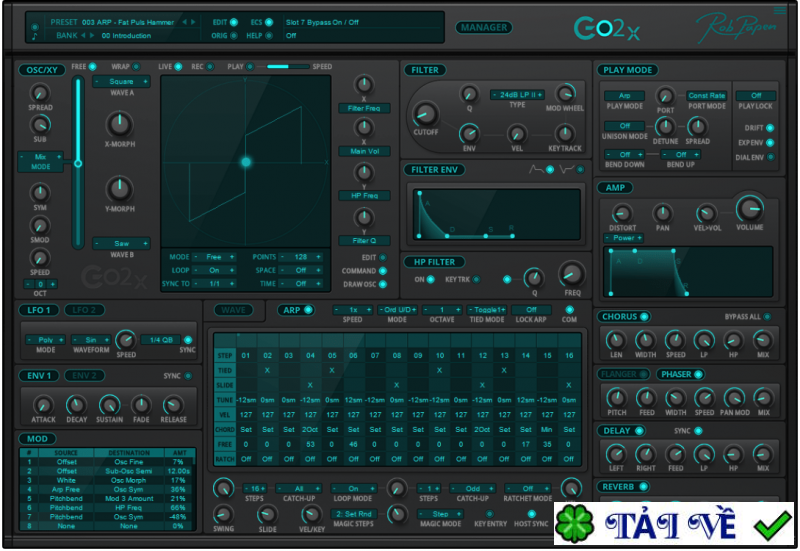Click the LFO 1 Speed knob
Image resolution: width=800 pixels, height=551 pixels.
pyautogui.click(x=126, y=340)
